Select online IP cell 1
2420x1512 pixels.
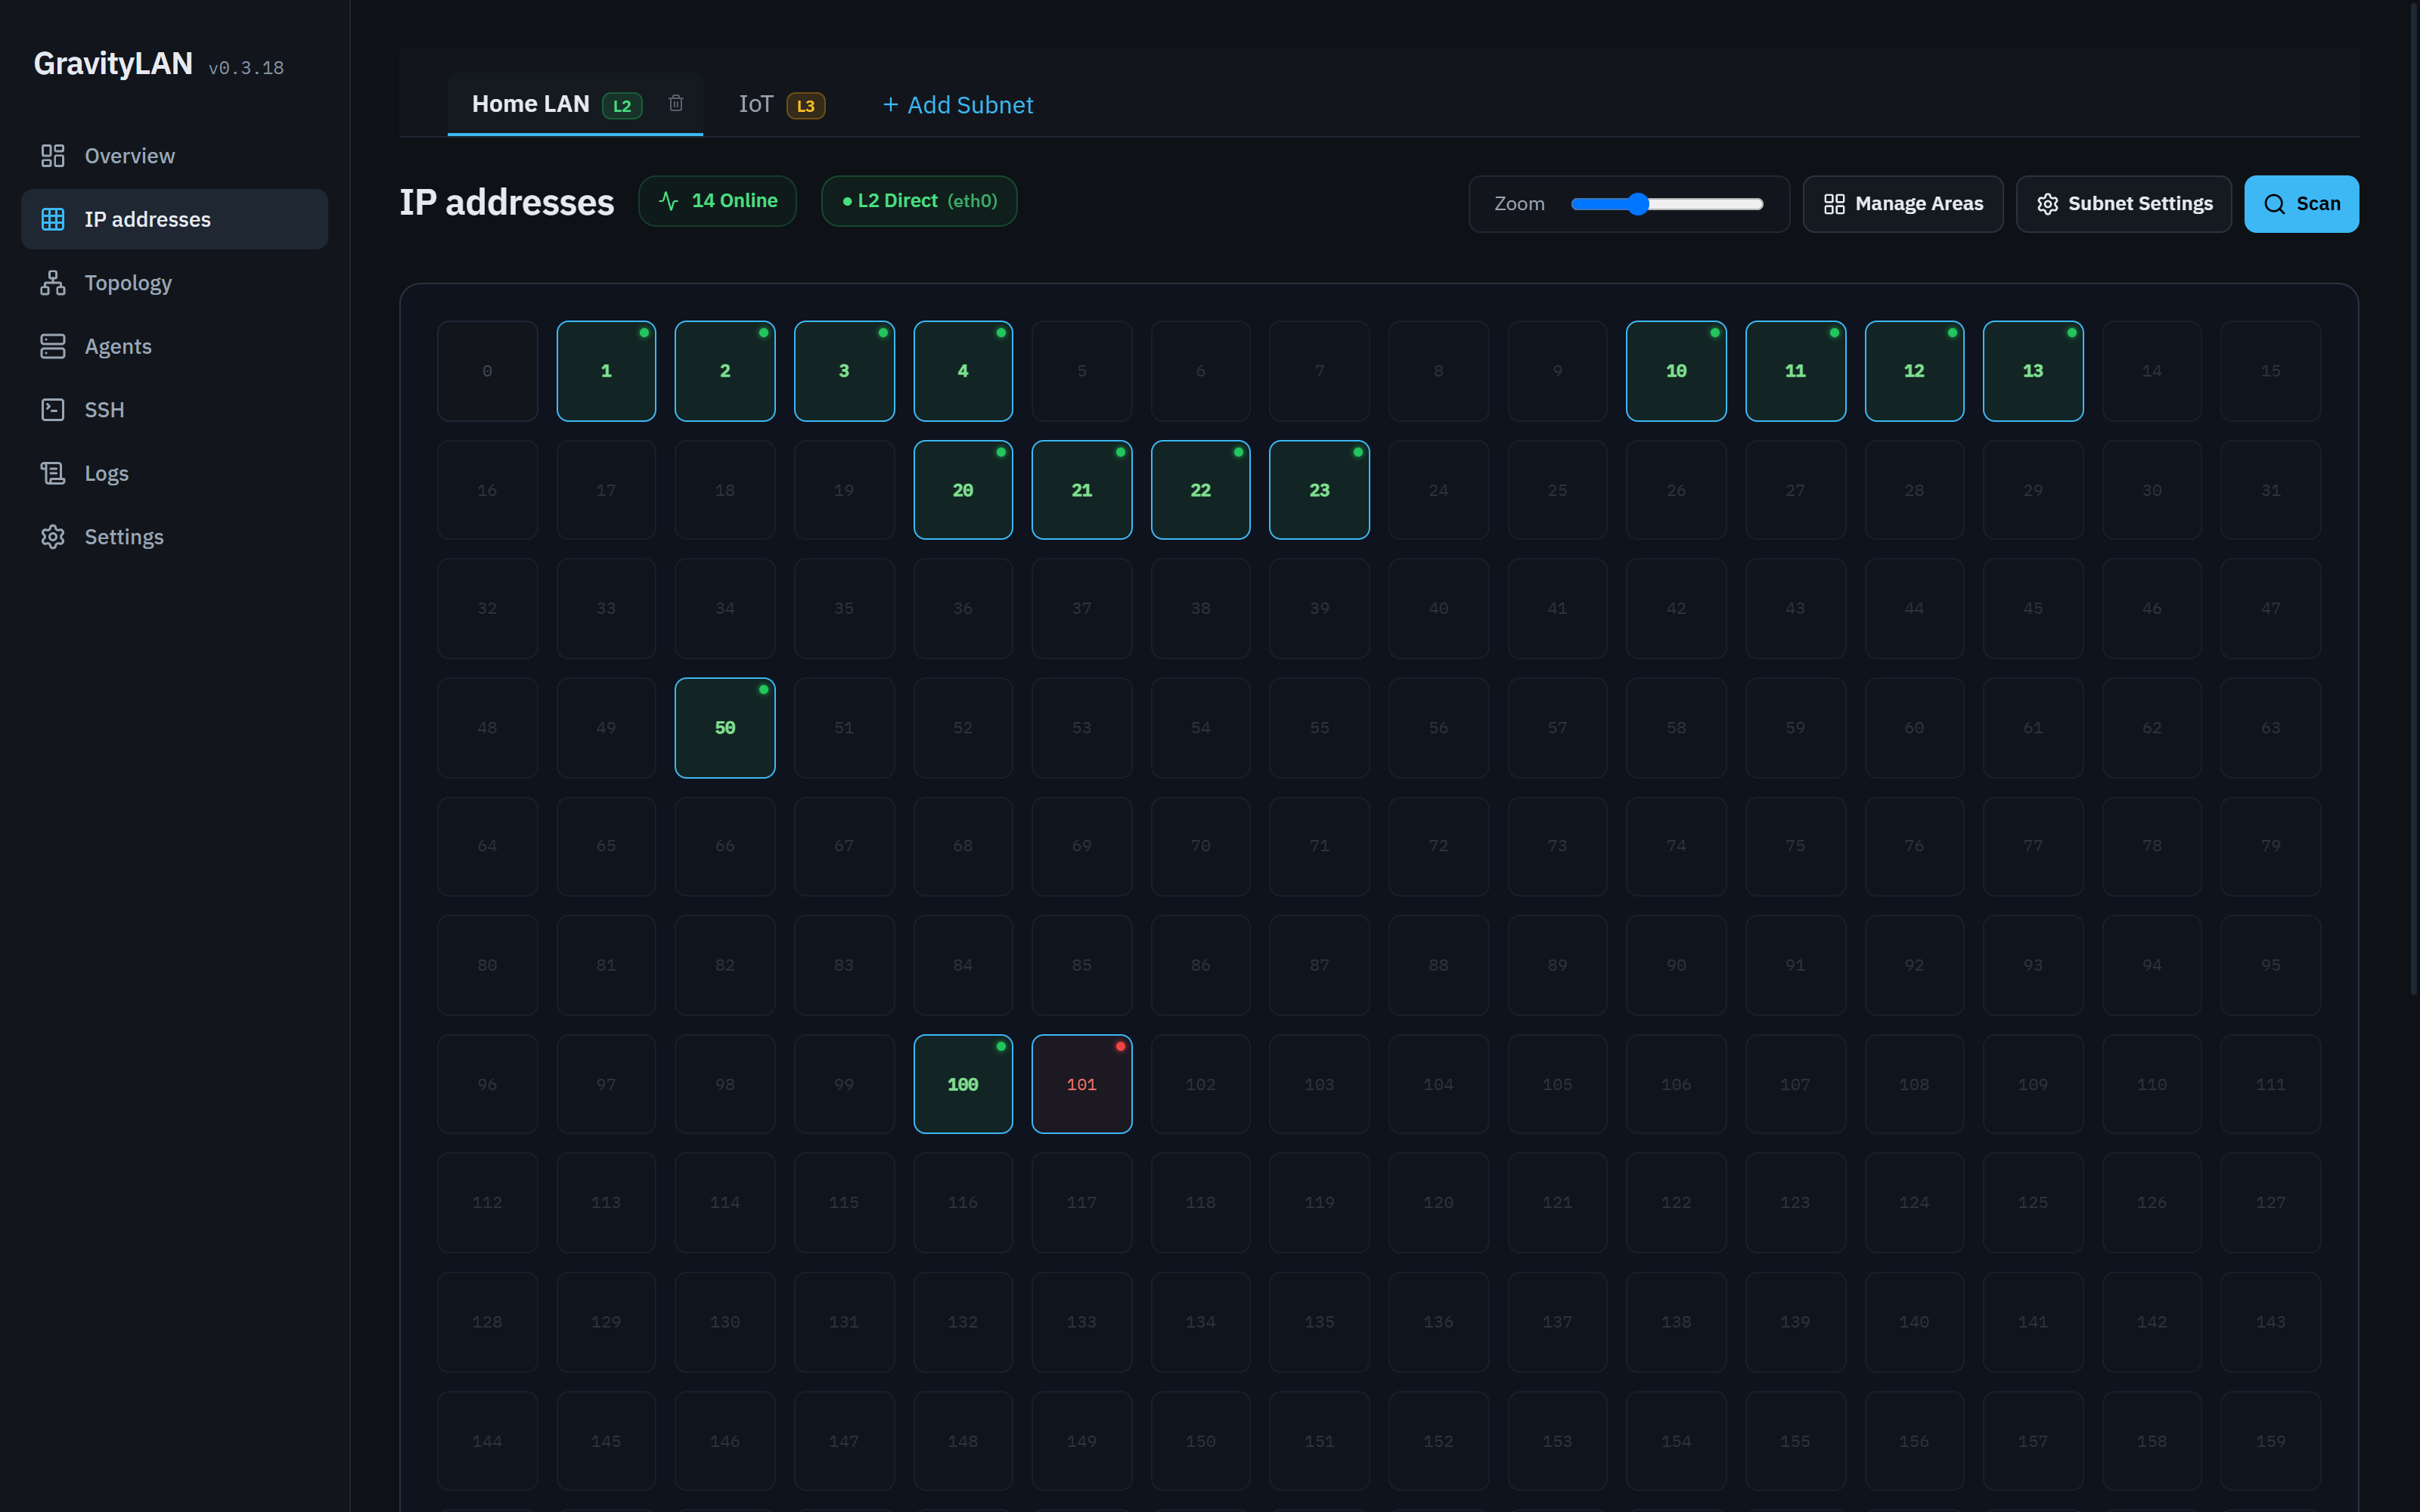(606, 371)
